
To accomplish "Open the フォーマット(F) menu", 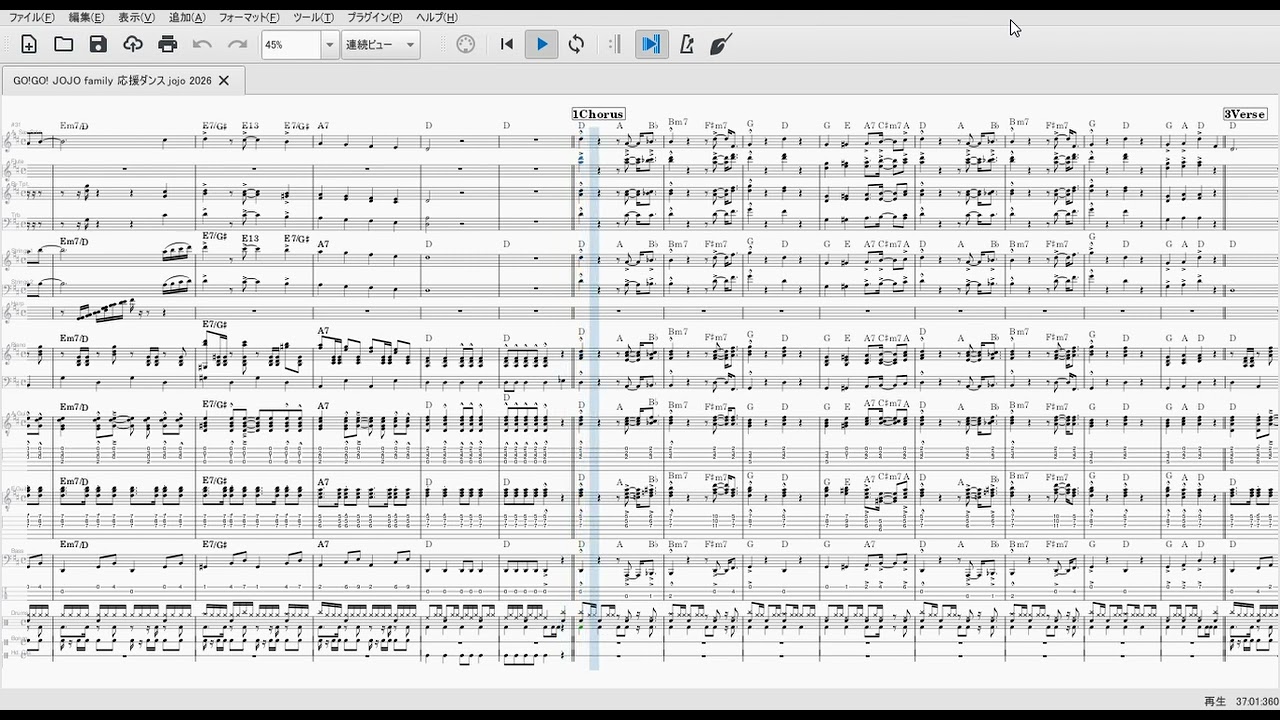I will point(249,18).
